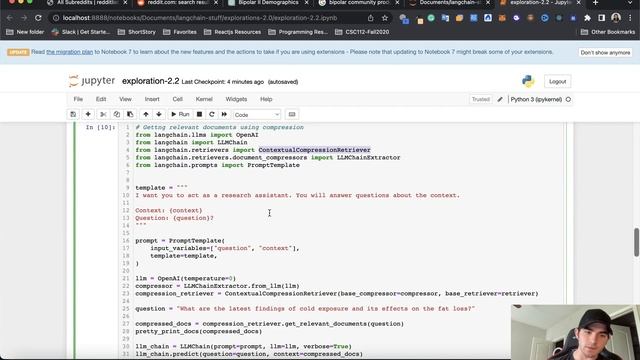Click the Python 3 (ipykernel) kernel name
The image size is (640, 360).
[536, 100]
